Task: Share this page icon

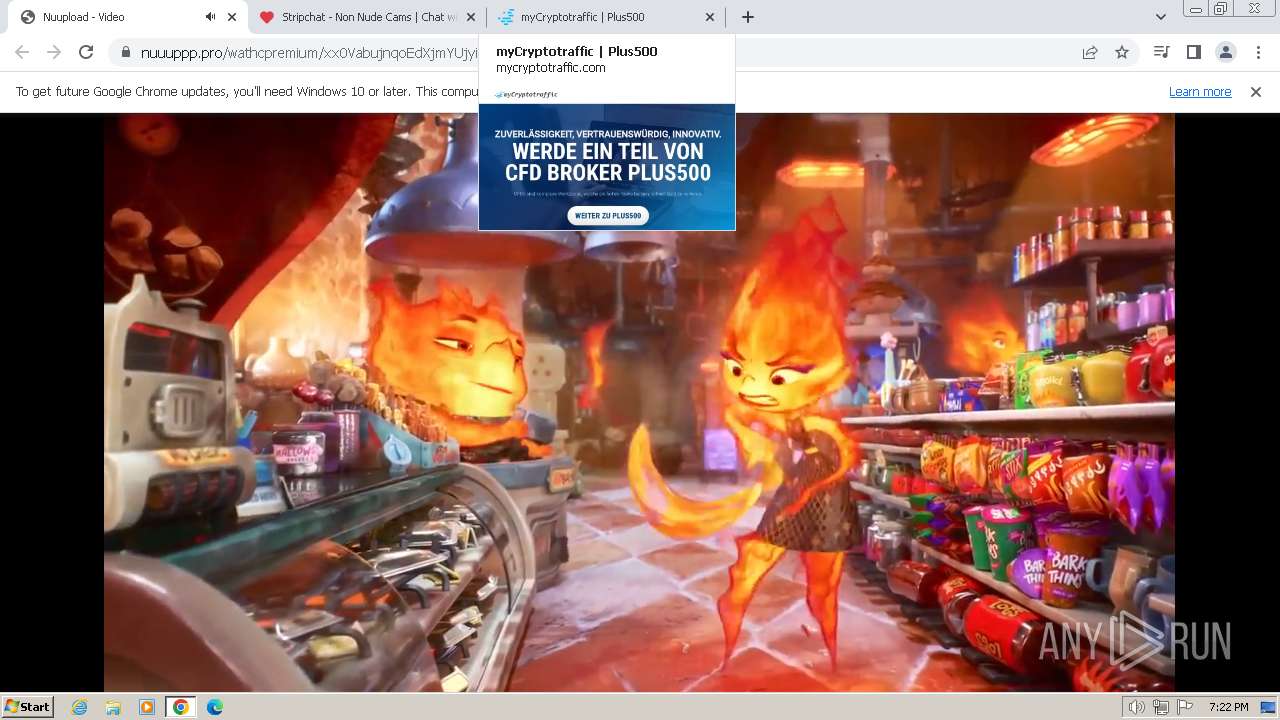Action: (1090, 52)
